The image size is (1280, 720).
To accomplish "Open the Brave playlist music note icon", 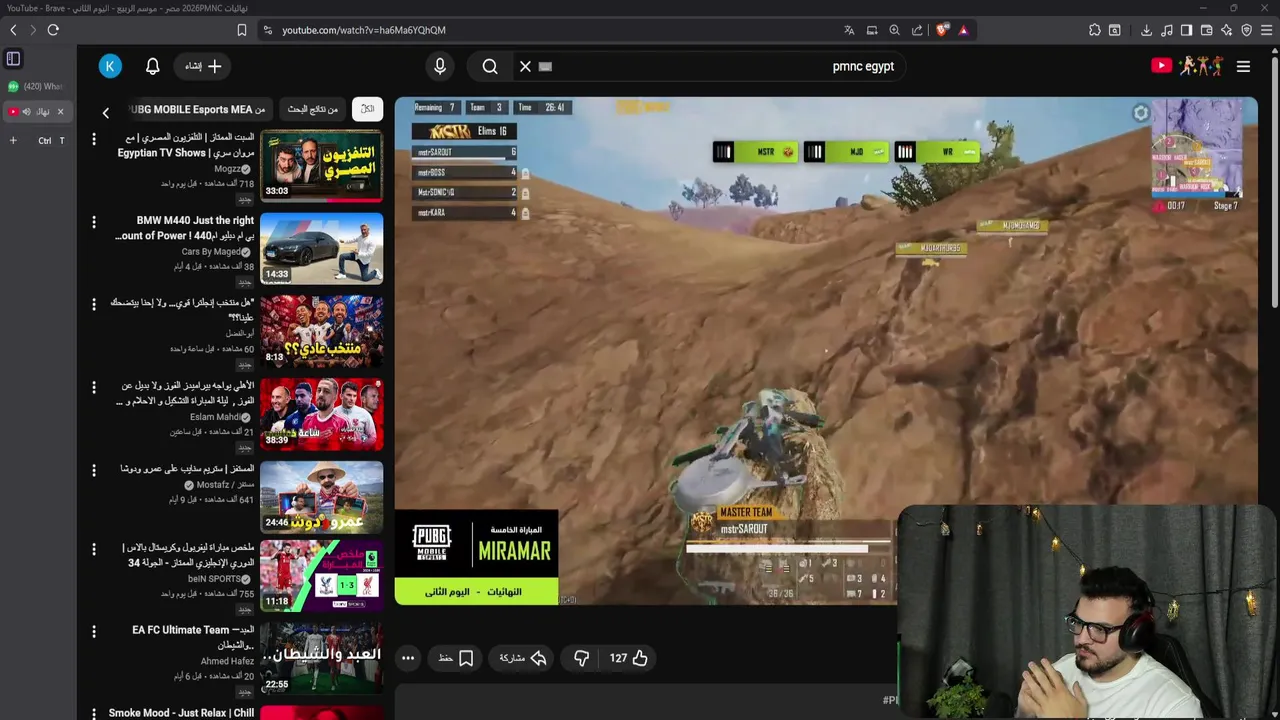I will click(1166, 30).
